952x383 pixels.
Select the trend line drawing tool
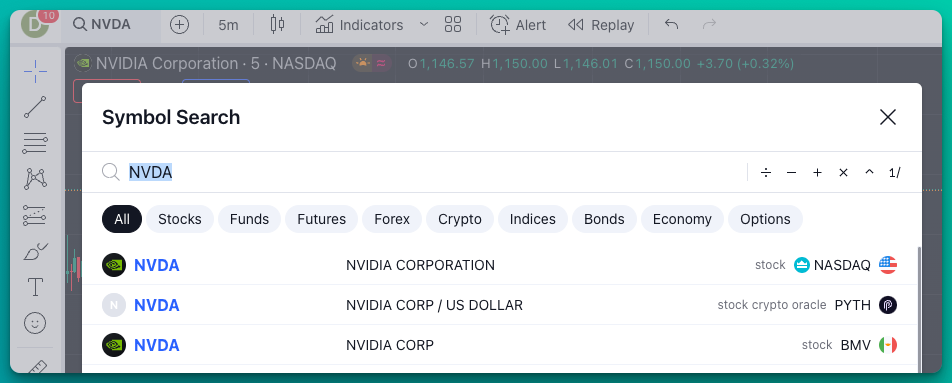tap(35, 107)
